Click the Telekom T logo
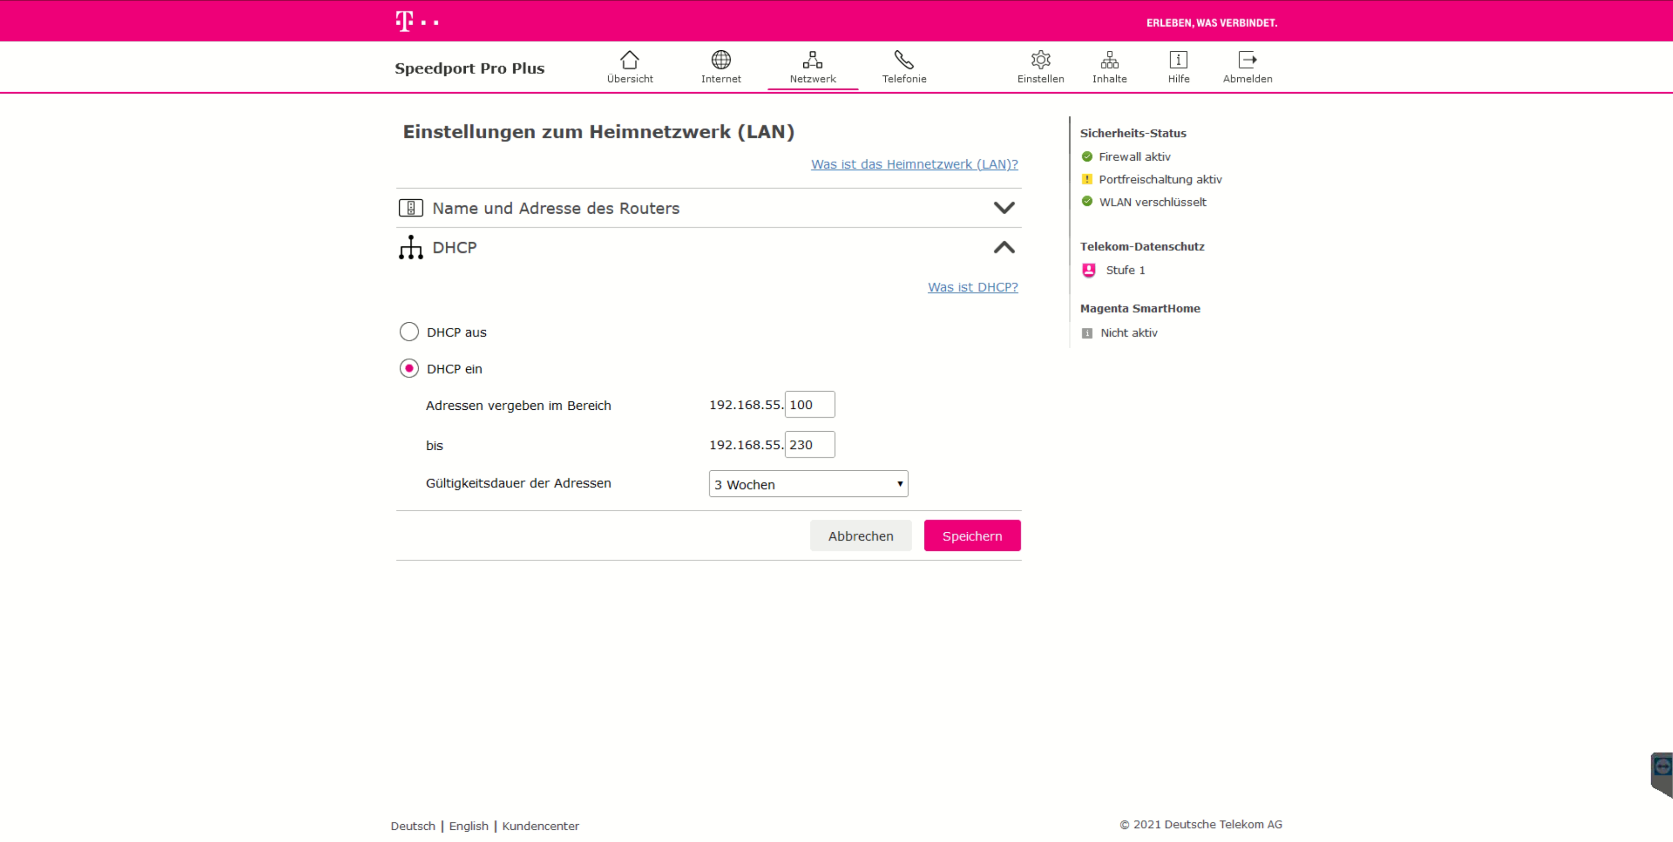This screenshot has width=1673, height=842. click(x=405, y=21)
